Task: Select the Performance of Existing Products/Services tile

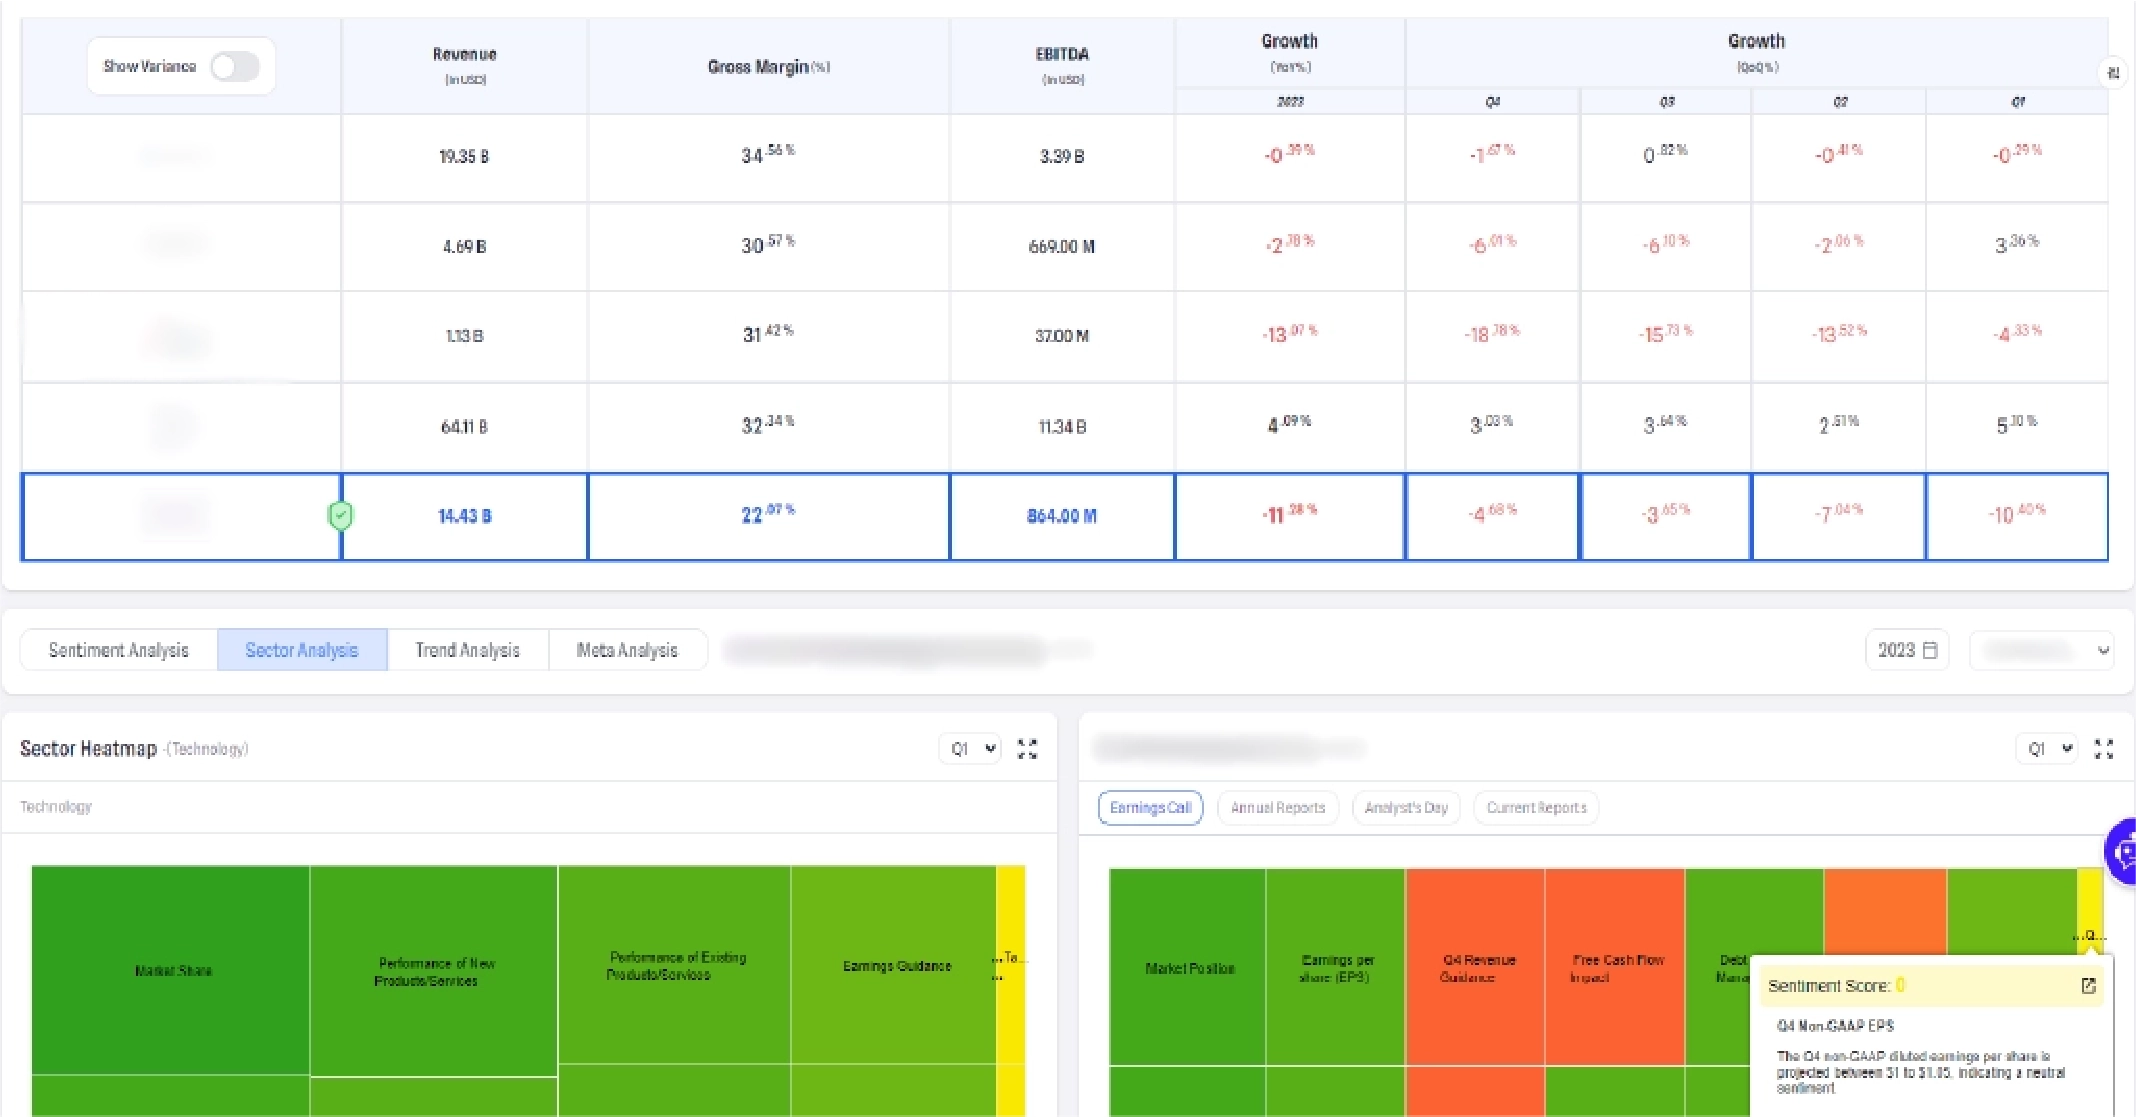Action: 675,965
